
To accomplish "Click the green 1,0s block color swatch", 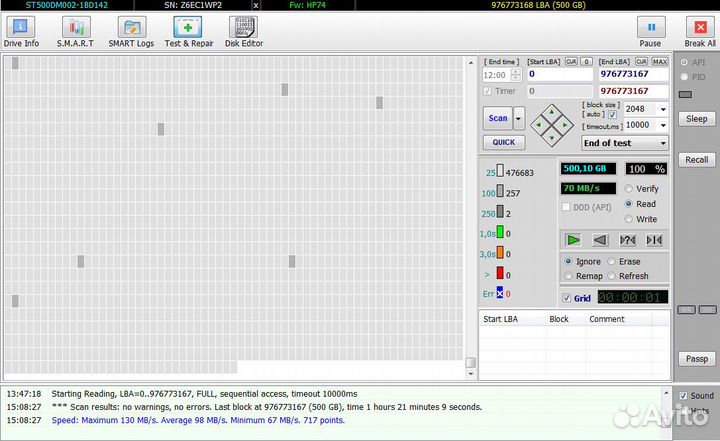I will pyautogui.click(x=500, y=233).
